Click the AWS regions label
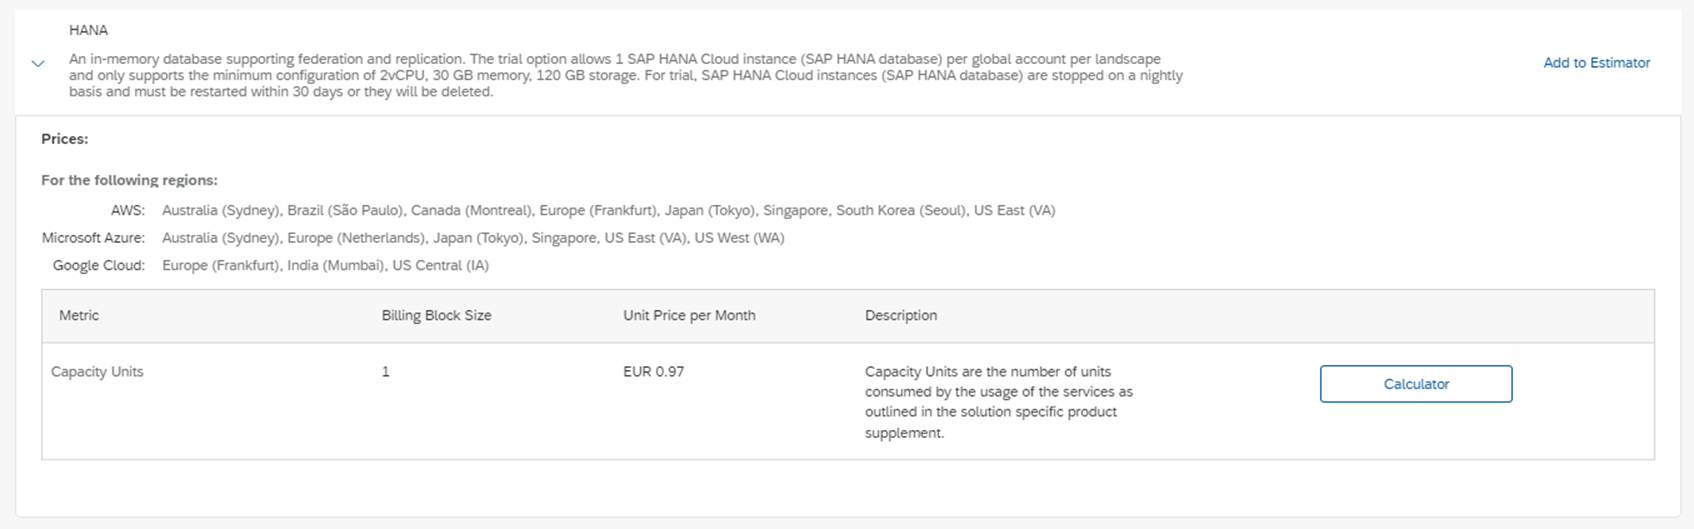The height and width of the screenshot is (529, 1694). [x=128, y=210]
